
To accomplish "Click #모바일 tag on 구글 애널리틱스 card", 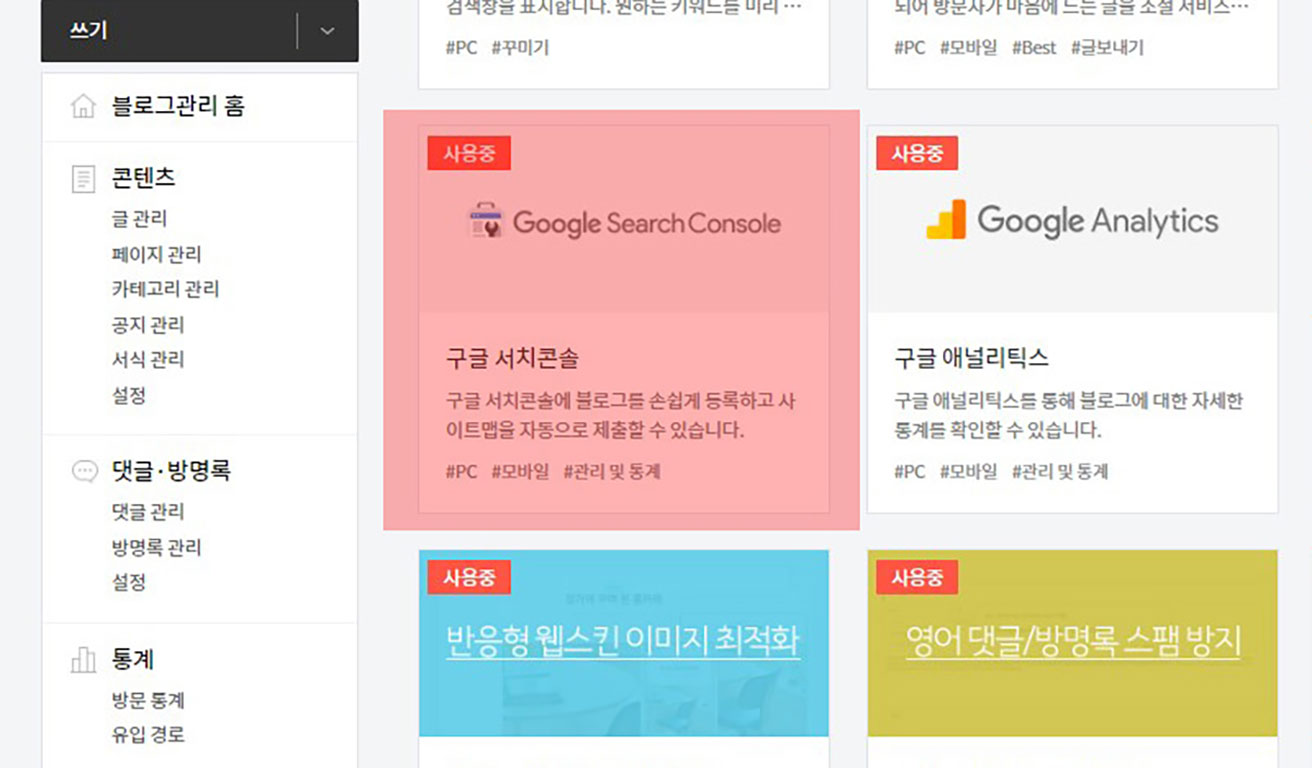I will click(x=968, y=472).
